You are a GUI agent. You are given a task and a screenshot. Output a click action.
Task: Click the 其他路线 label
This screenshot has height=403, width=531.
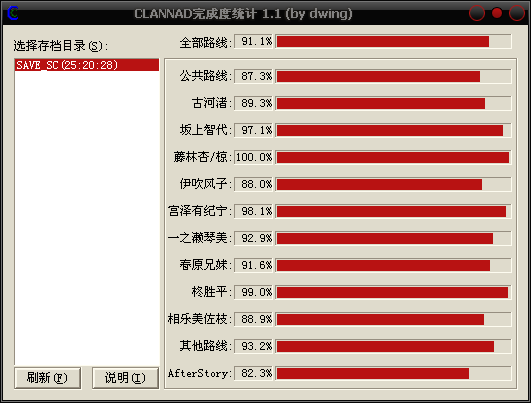206,346
